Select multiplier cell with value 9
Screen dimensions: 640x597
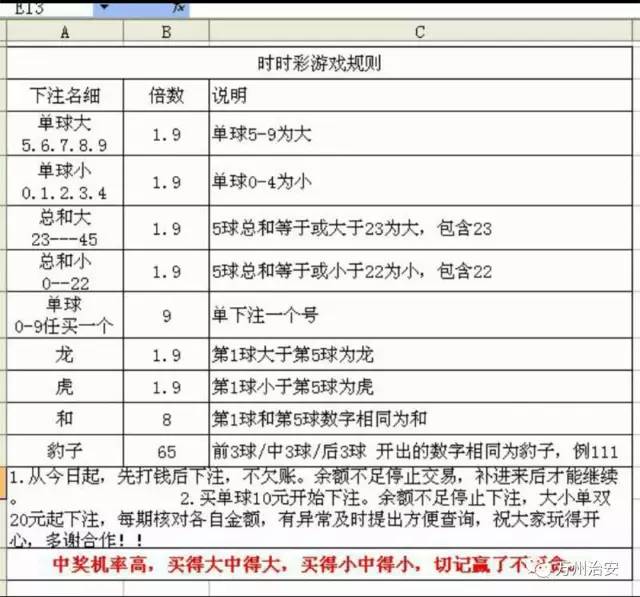166,315
